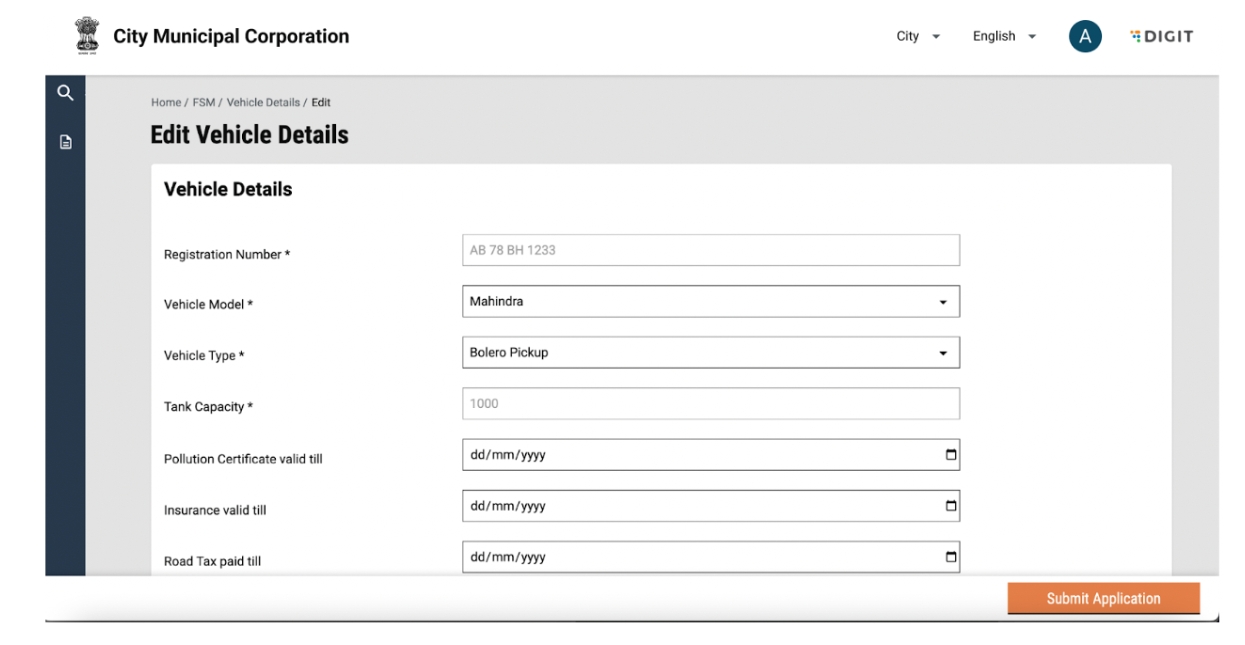Go to Home breadcrumb link
This screenshot has height=645, width=1245.
[165, 103]
